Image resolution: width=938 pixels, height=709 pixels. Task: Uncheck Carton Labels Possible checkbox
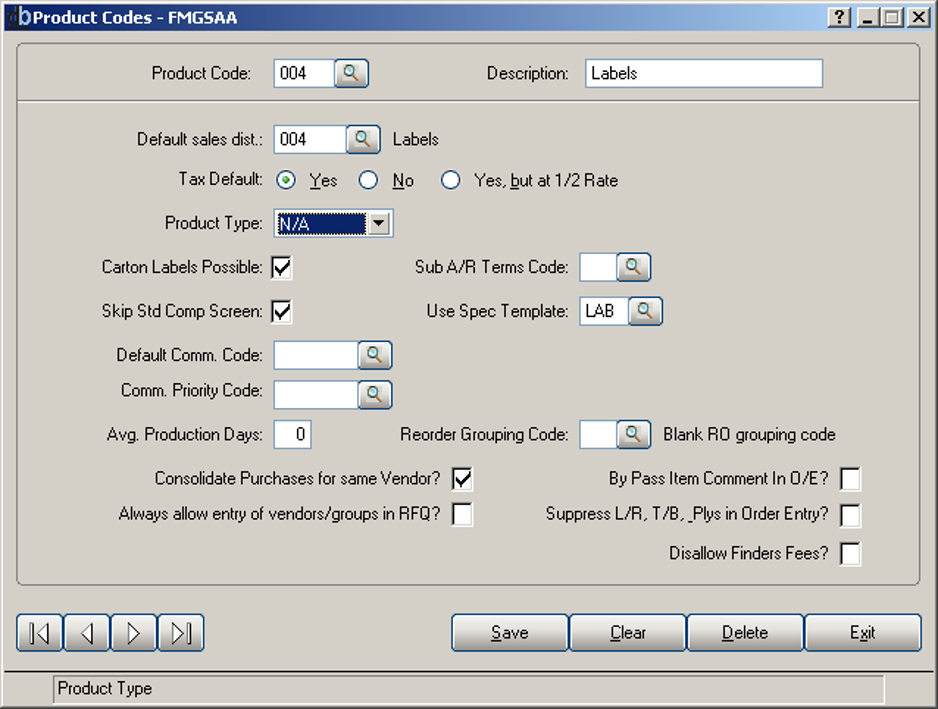point(282,267)
